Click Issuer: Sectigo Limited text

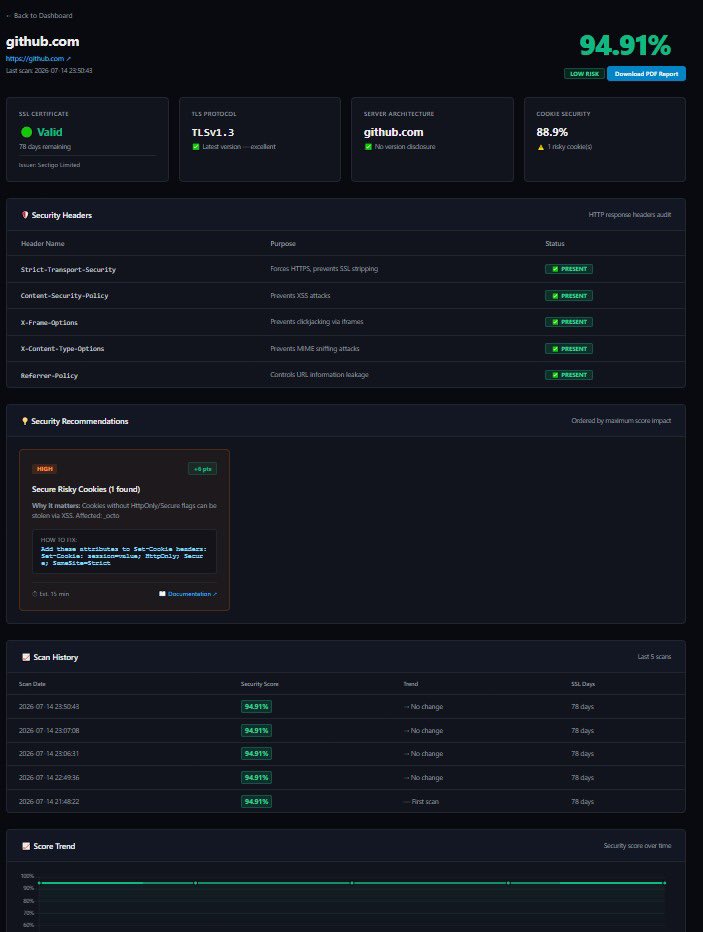[49, 165]
